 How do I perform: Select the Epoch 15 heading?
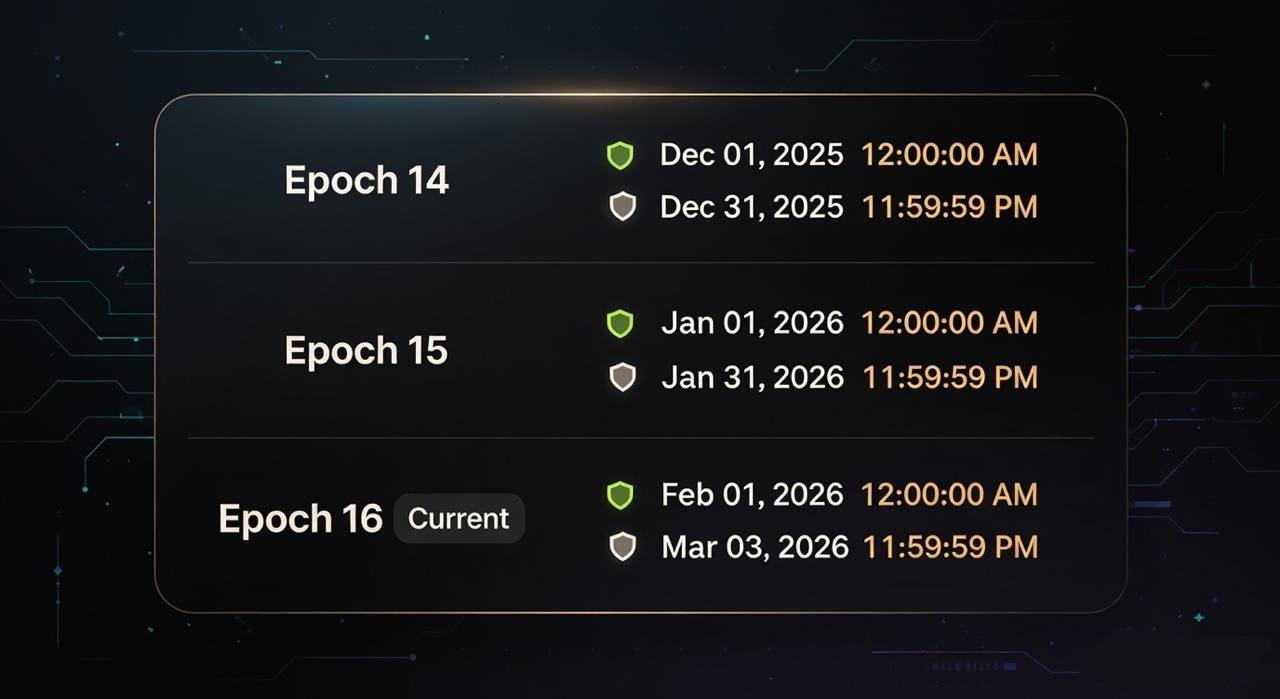(x=366, y=351)
